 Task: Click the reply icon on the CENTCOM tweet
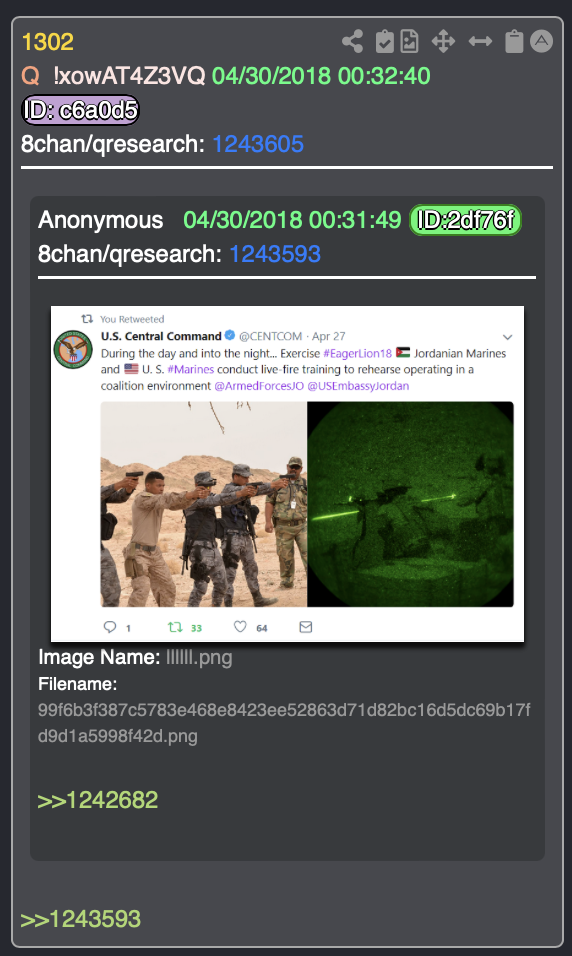coord(110,627)
